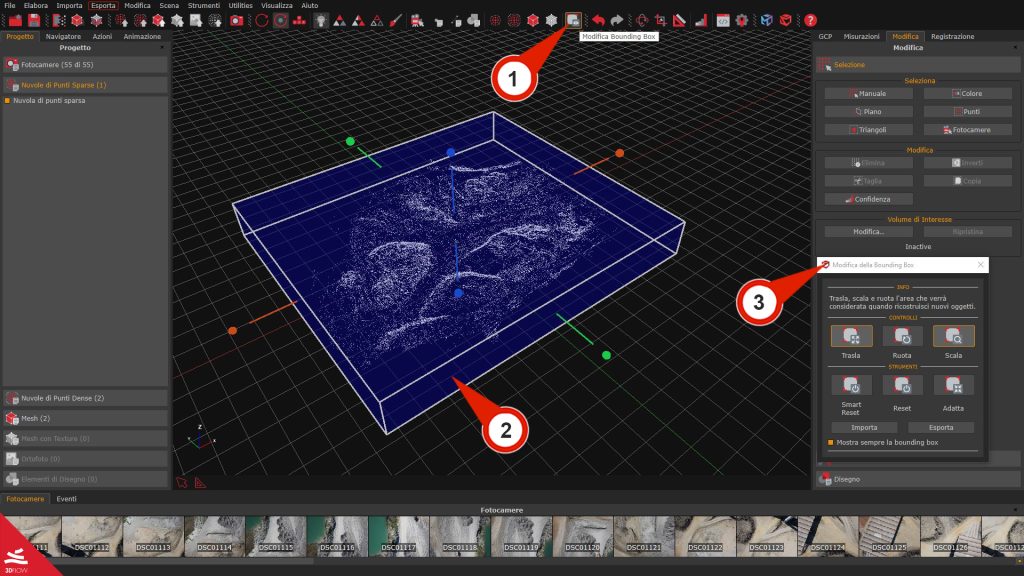
Task: Click the Esporta button in bounding box dialog
Action: [x=941, y=428]
